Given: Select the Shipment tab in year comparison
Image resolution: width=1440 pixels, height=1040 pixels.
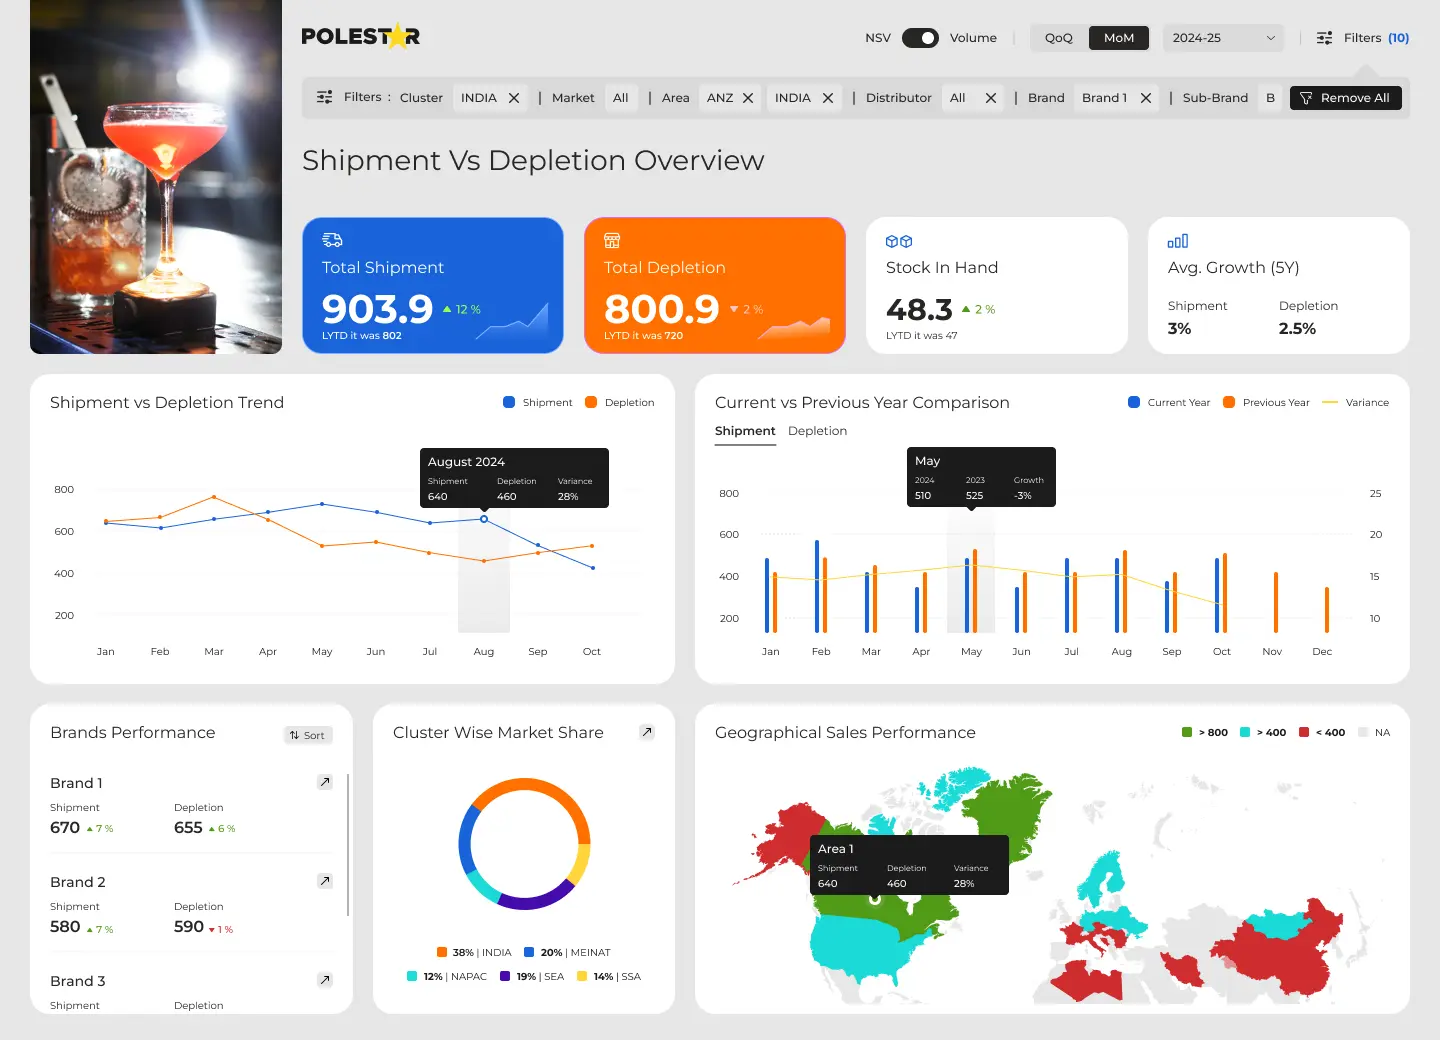Looking at the screenshot, I should [744, 431].
